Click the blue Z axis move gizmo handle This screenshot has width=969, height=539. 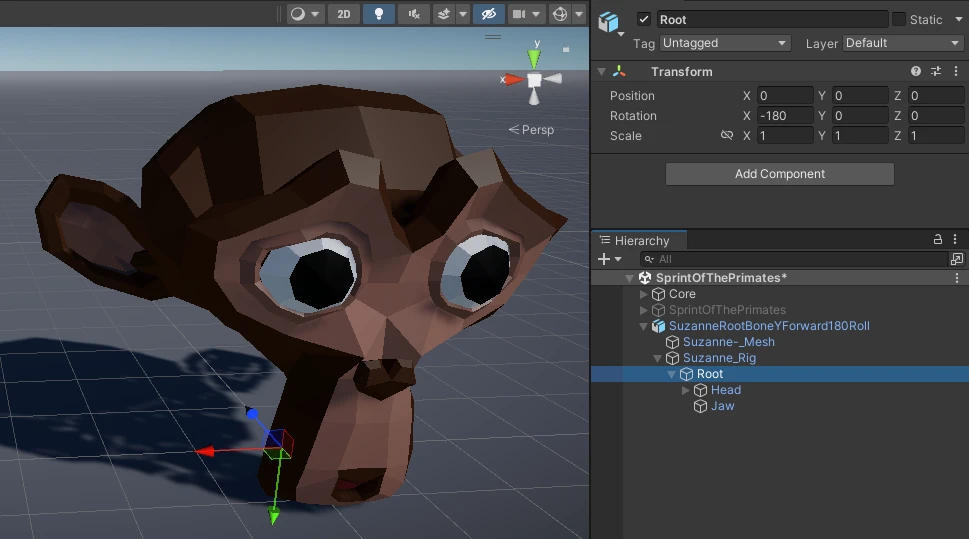point(252,413)
